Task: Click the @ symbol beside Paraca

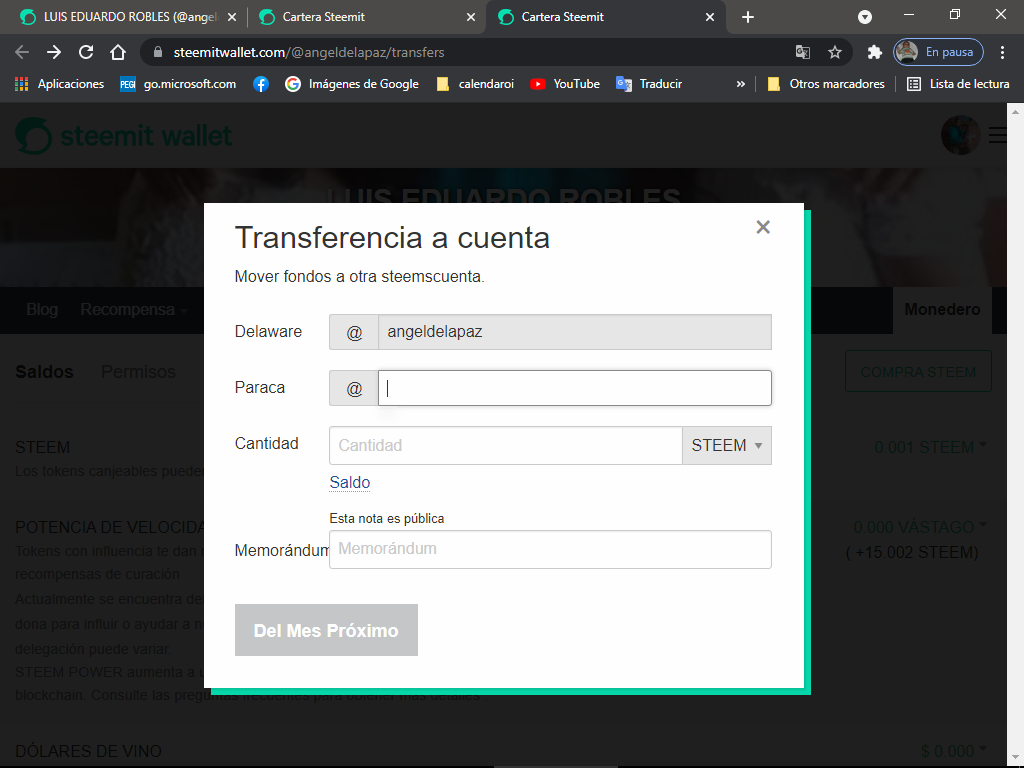Action: [x=354, y=388]
